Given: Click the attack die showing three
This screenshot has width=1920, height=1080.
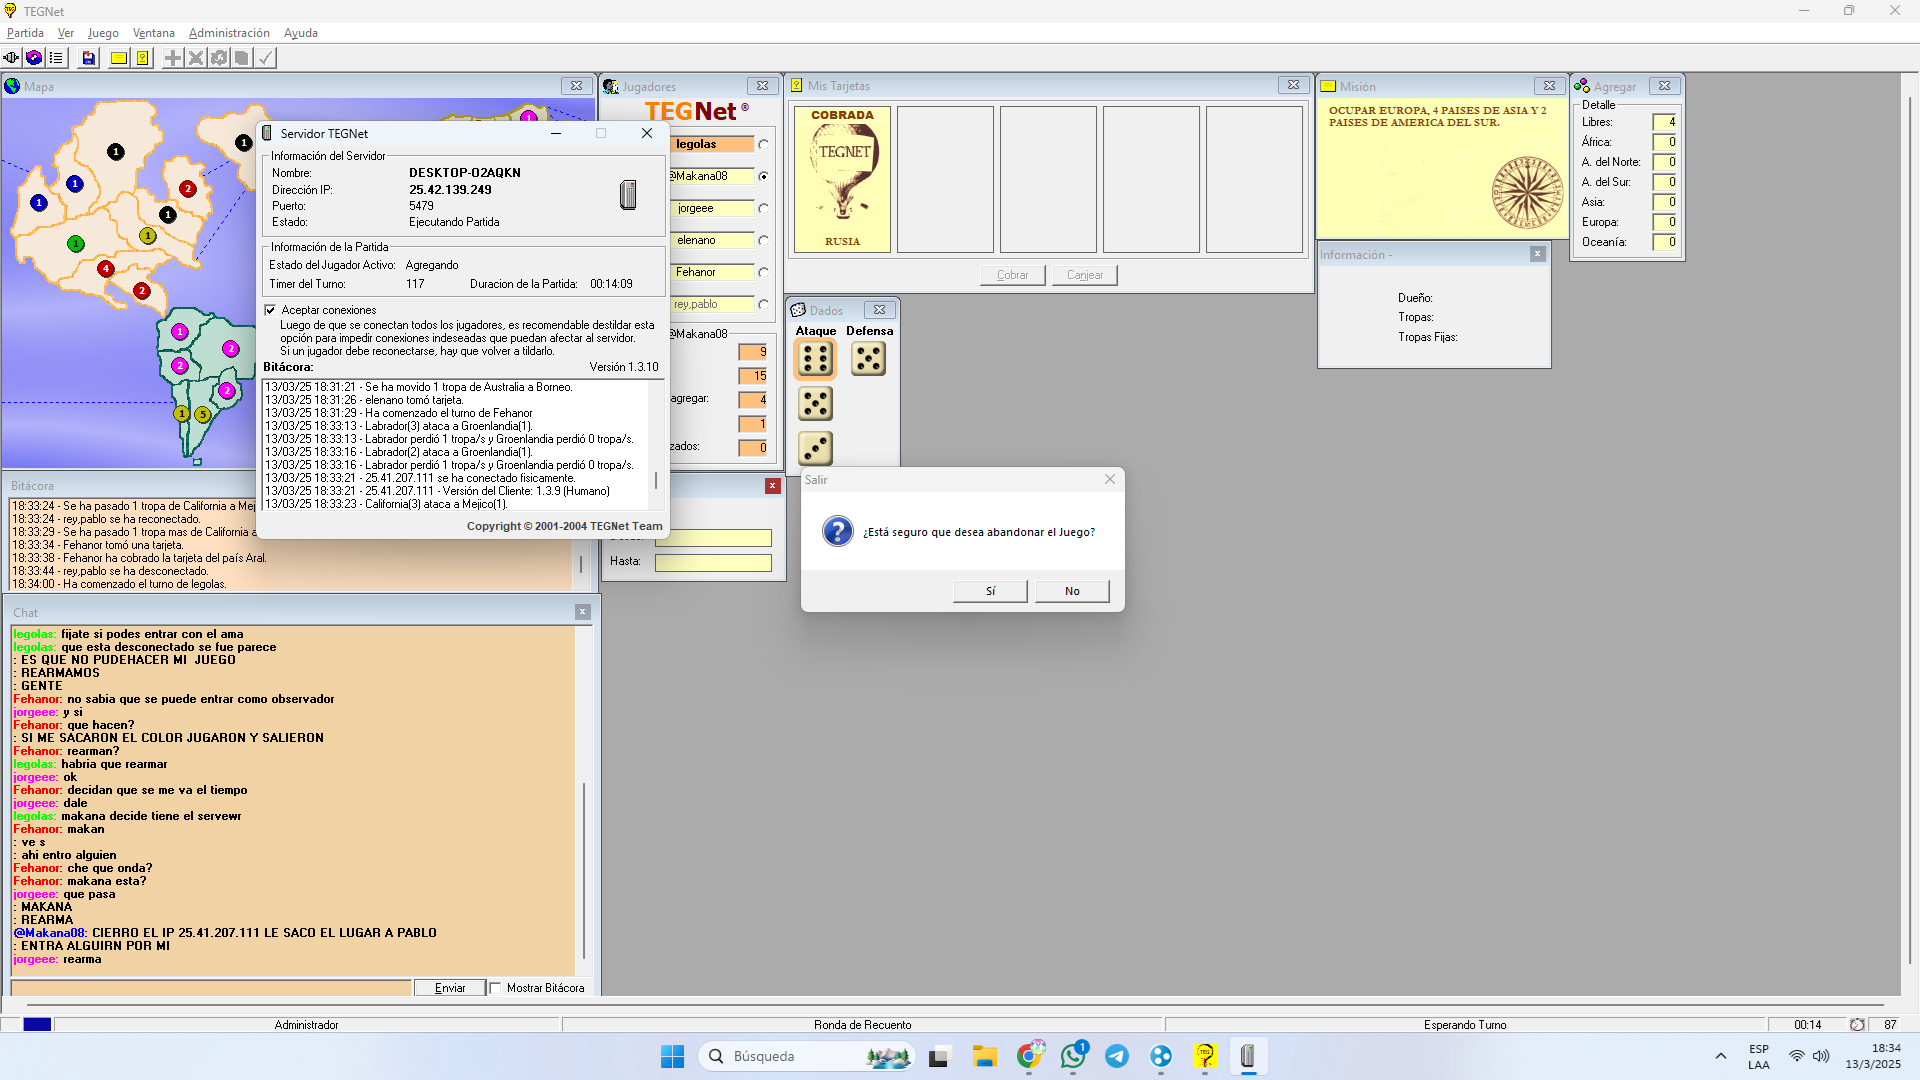Looking at the screenshot, I should click(815, 448).
